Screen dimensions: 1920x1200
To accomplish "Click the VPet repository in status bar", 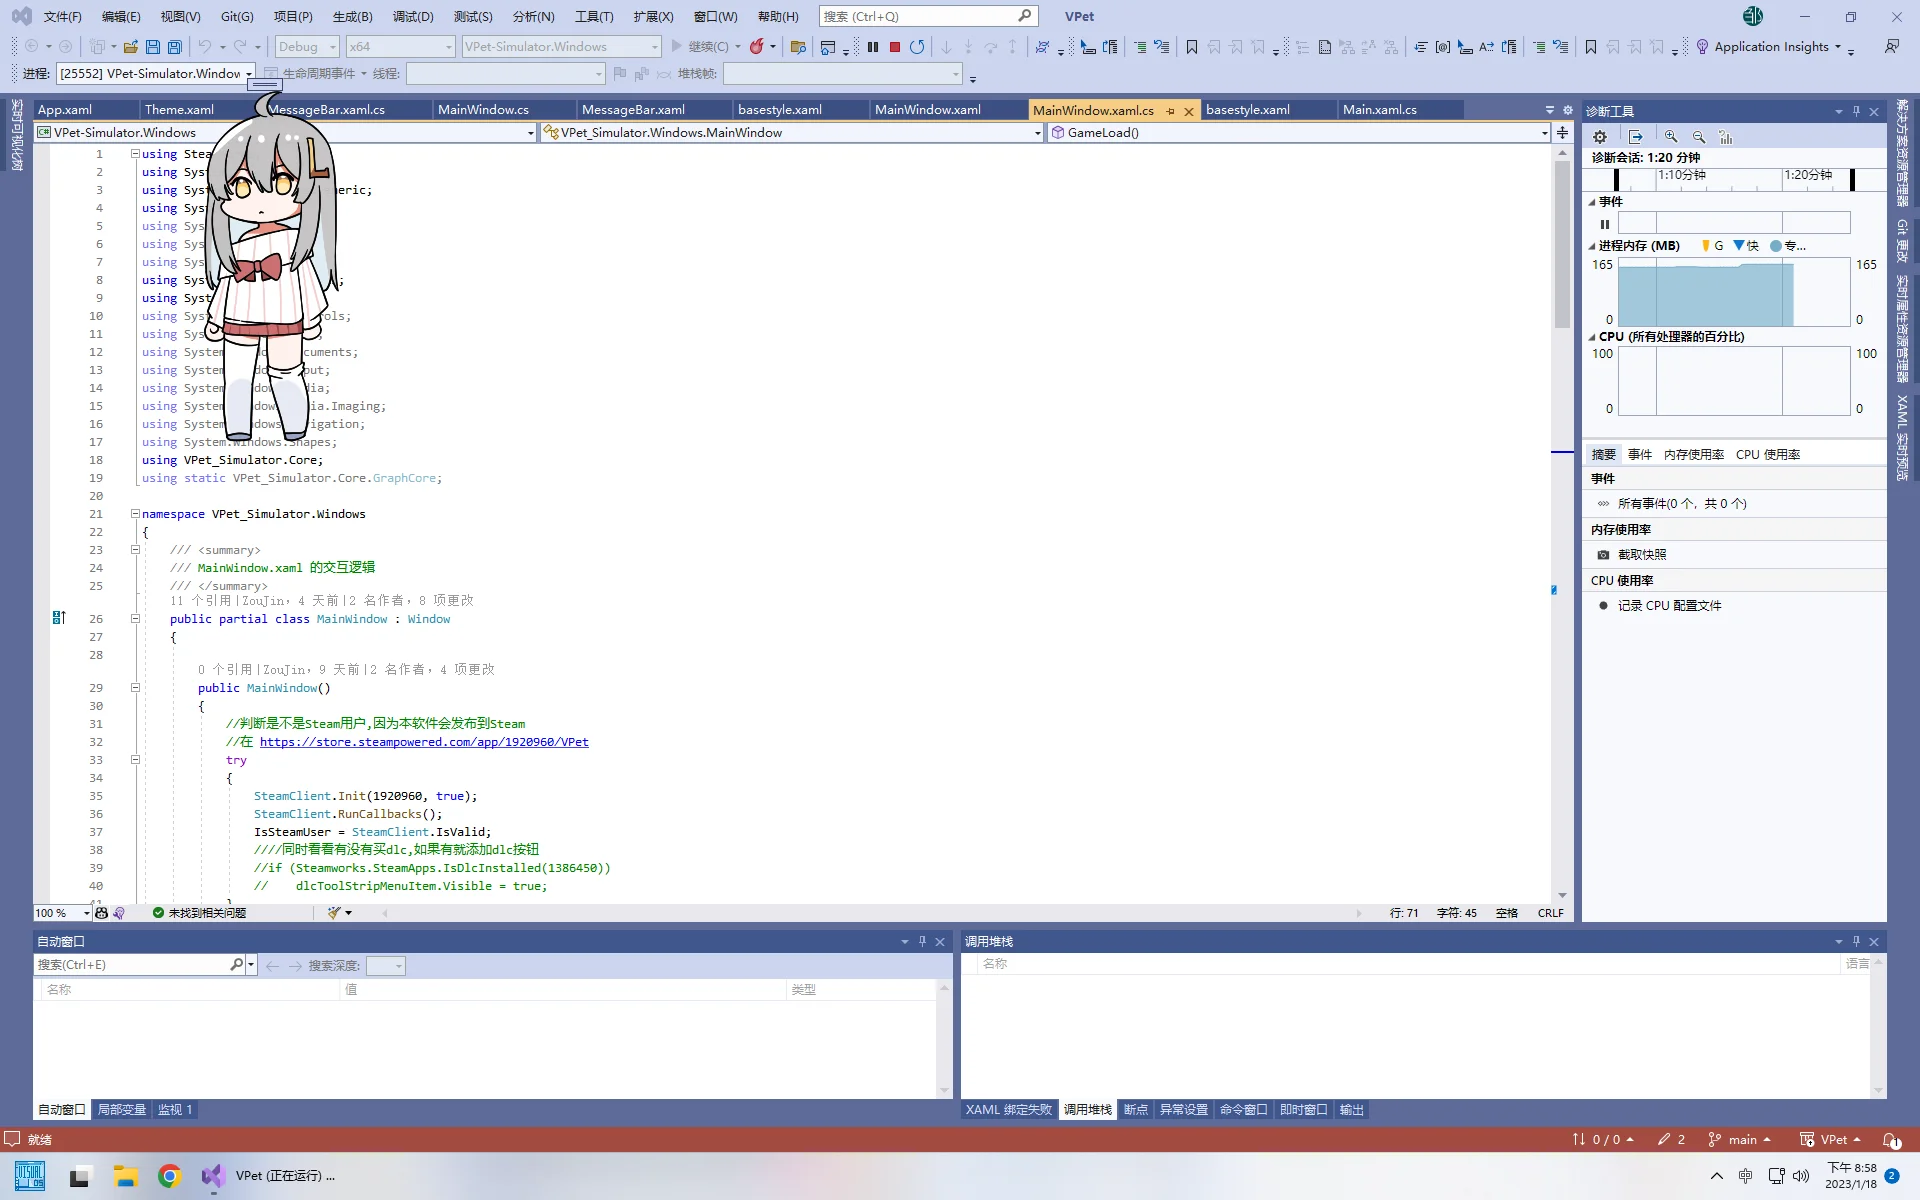I will [1831, 1139].
